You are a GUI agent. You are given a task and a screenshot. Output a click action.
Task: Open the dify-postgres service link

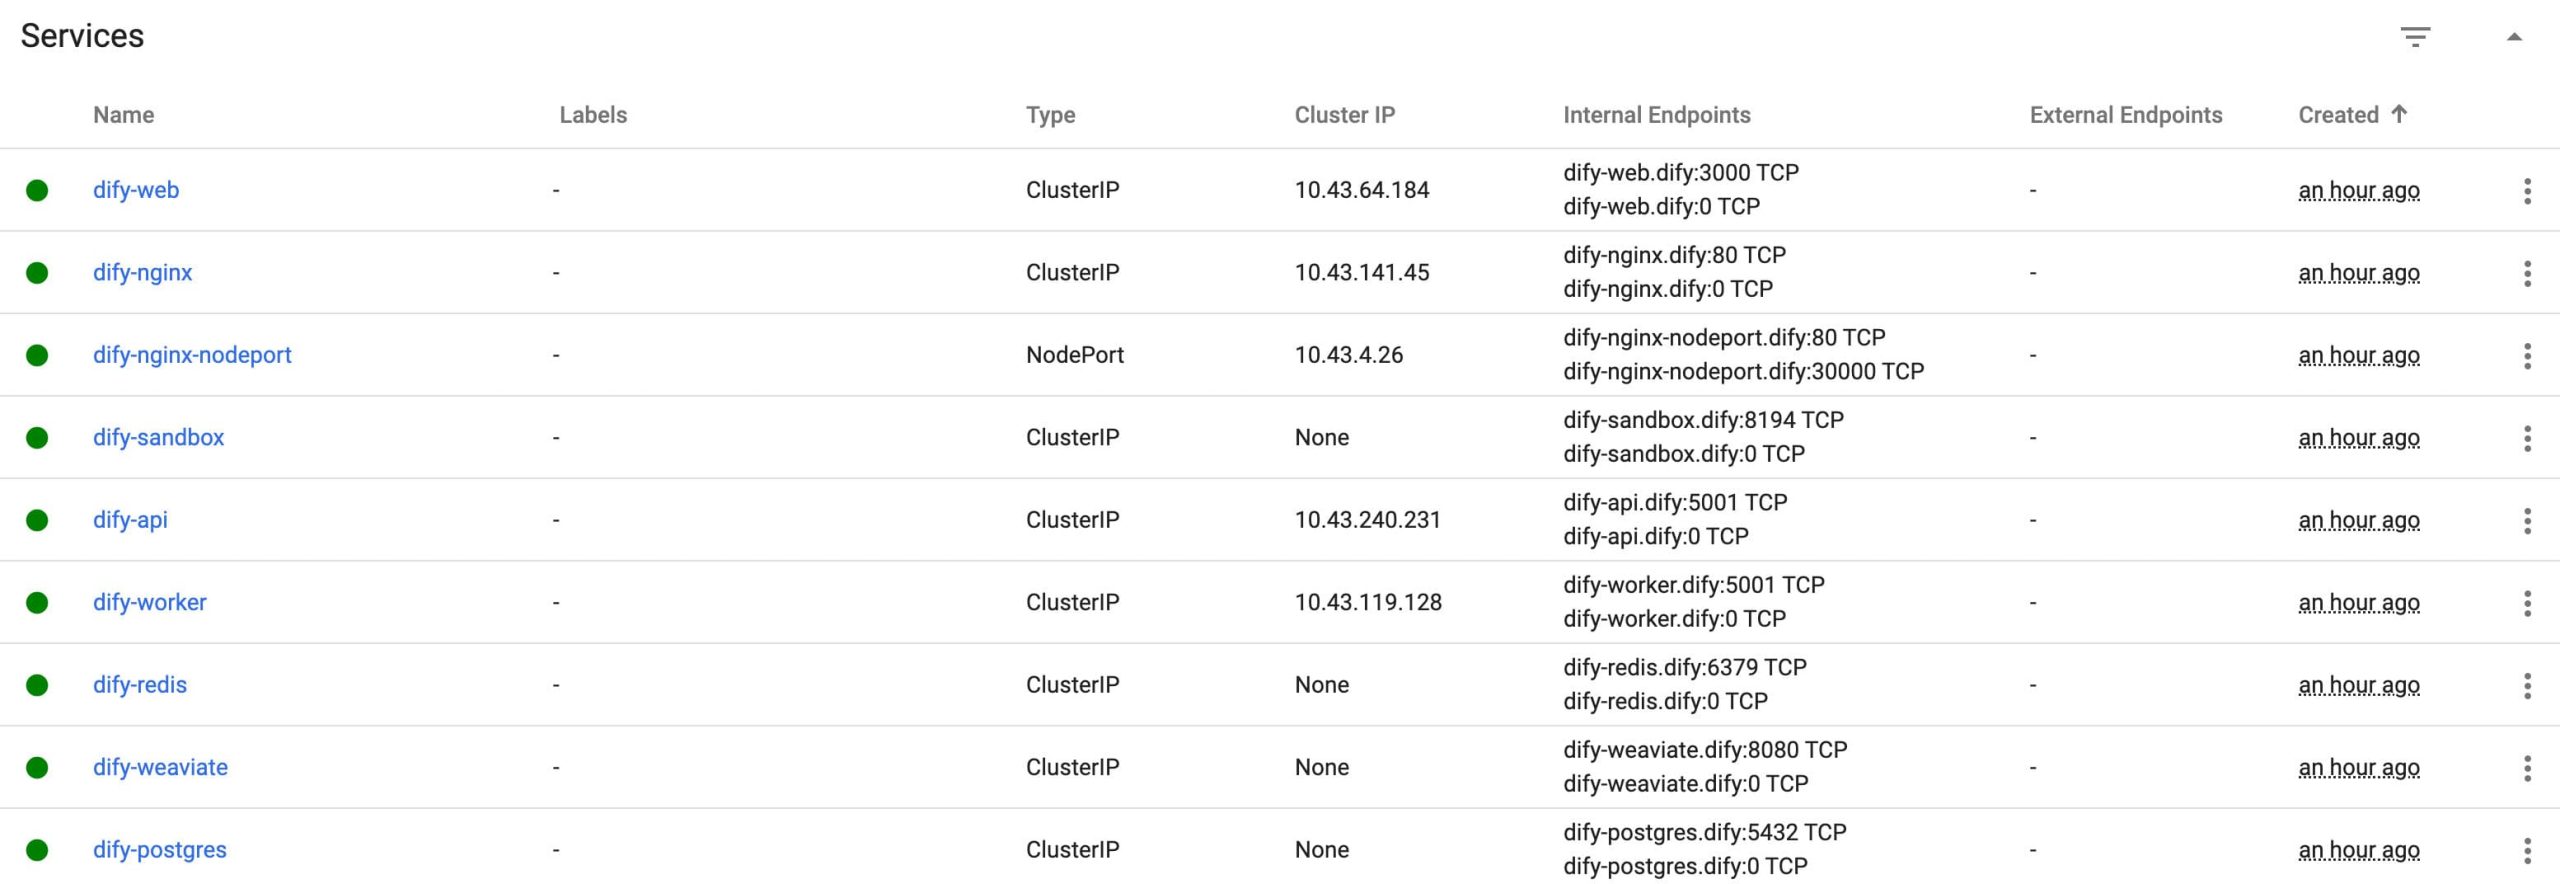160,850
